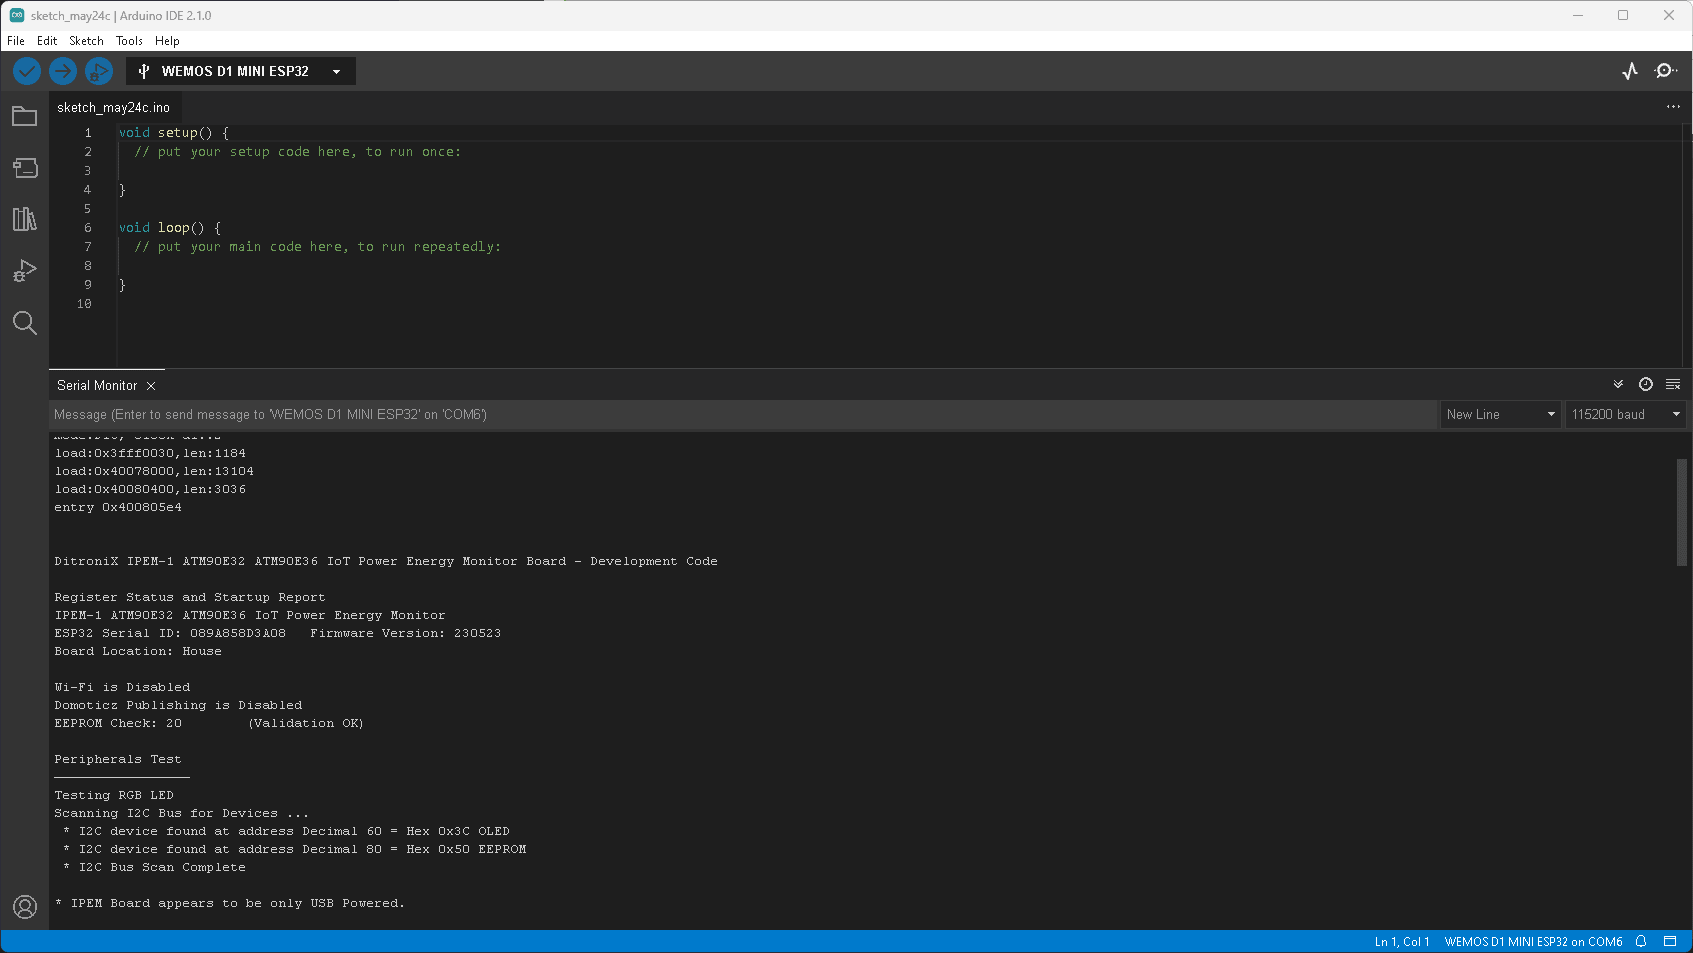The image size is (1693, 953).
Task: Open notifications bell in status bar
Action: pyautogui.click(x=1641, y=941)
